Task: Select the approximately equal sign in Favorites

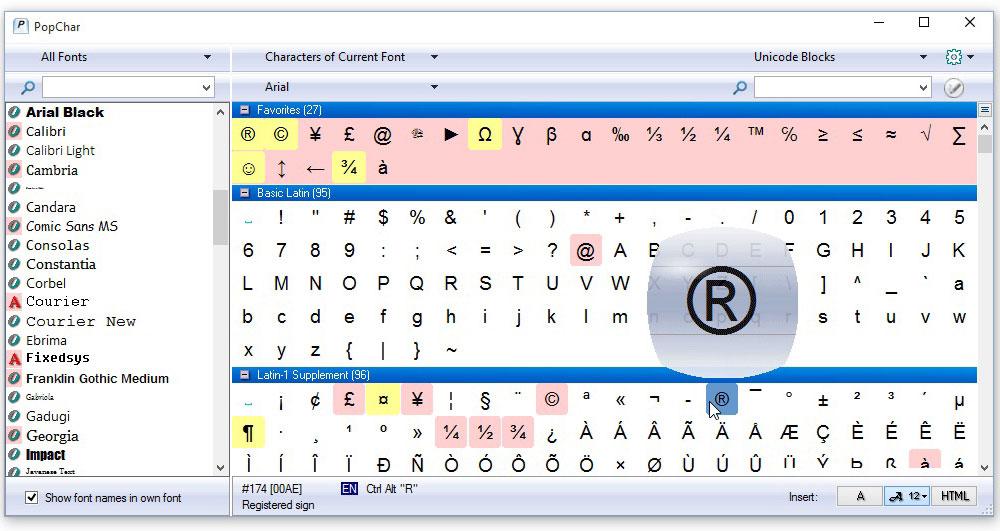Action: click(891, 135)
